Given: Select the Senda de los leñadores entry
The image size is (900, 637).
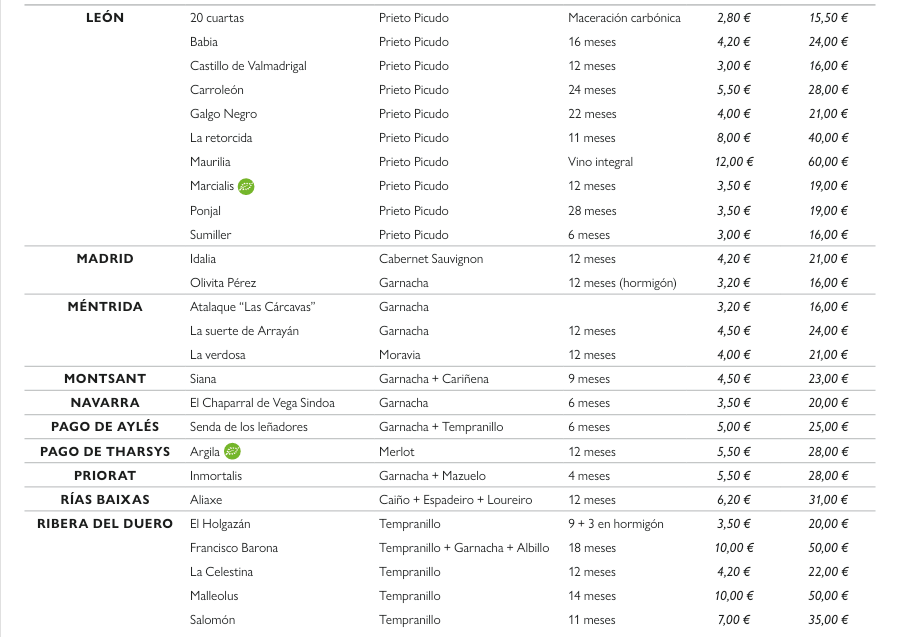Looking at the screenshot, I should (249, 427).
